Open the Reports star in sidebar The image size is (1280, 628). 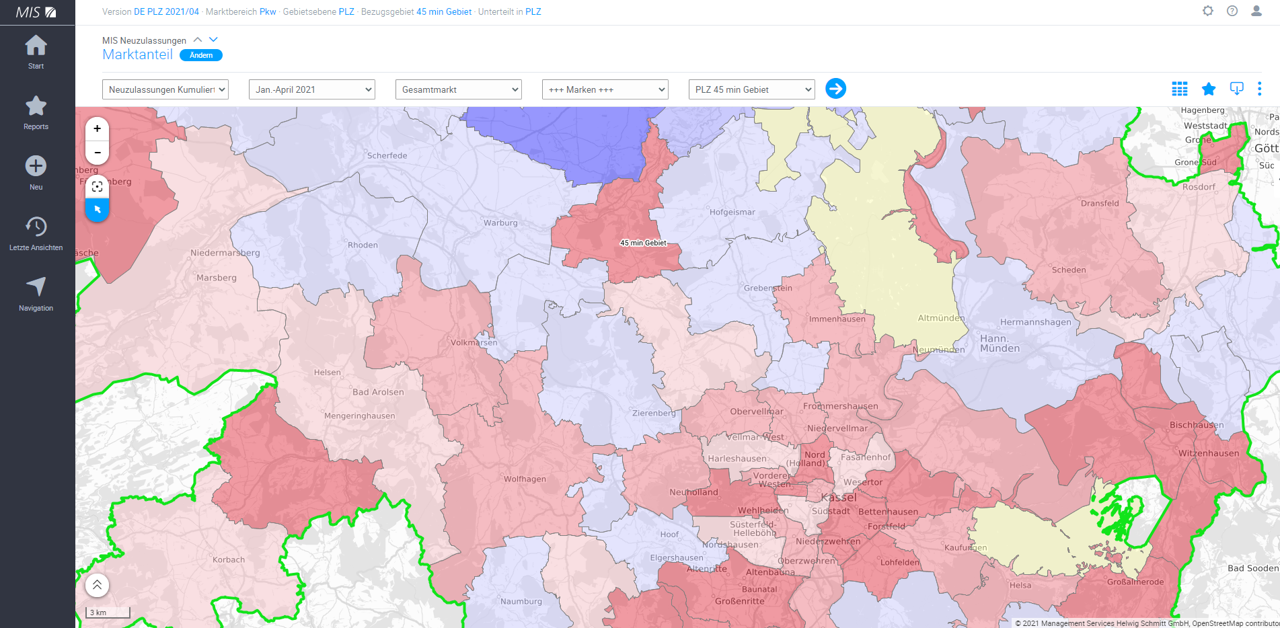pos(36,106)
